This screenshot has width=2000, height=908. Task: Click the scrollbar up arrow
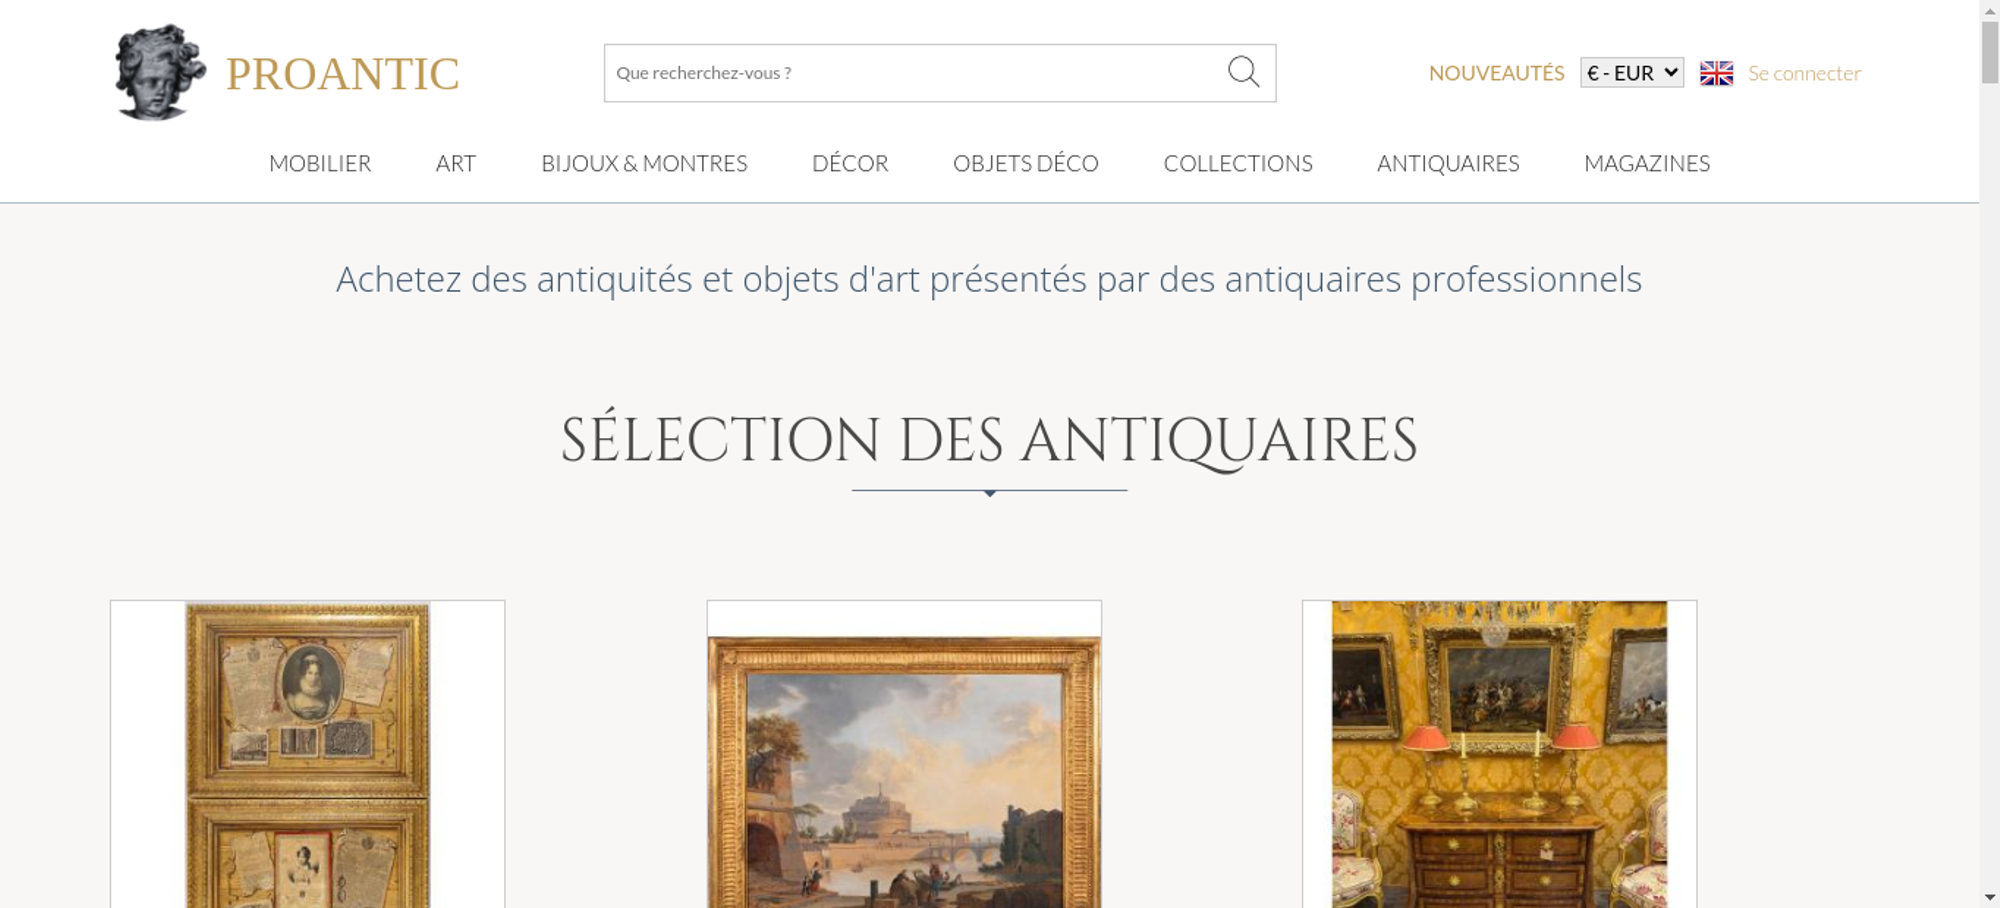pyautogui.click(x=1989, y=9)
